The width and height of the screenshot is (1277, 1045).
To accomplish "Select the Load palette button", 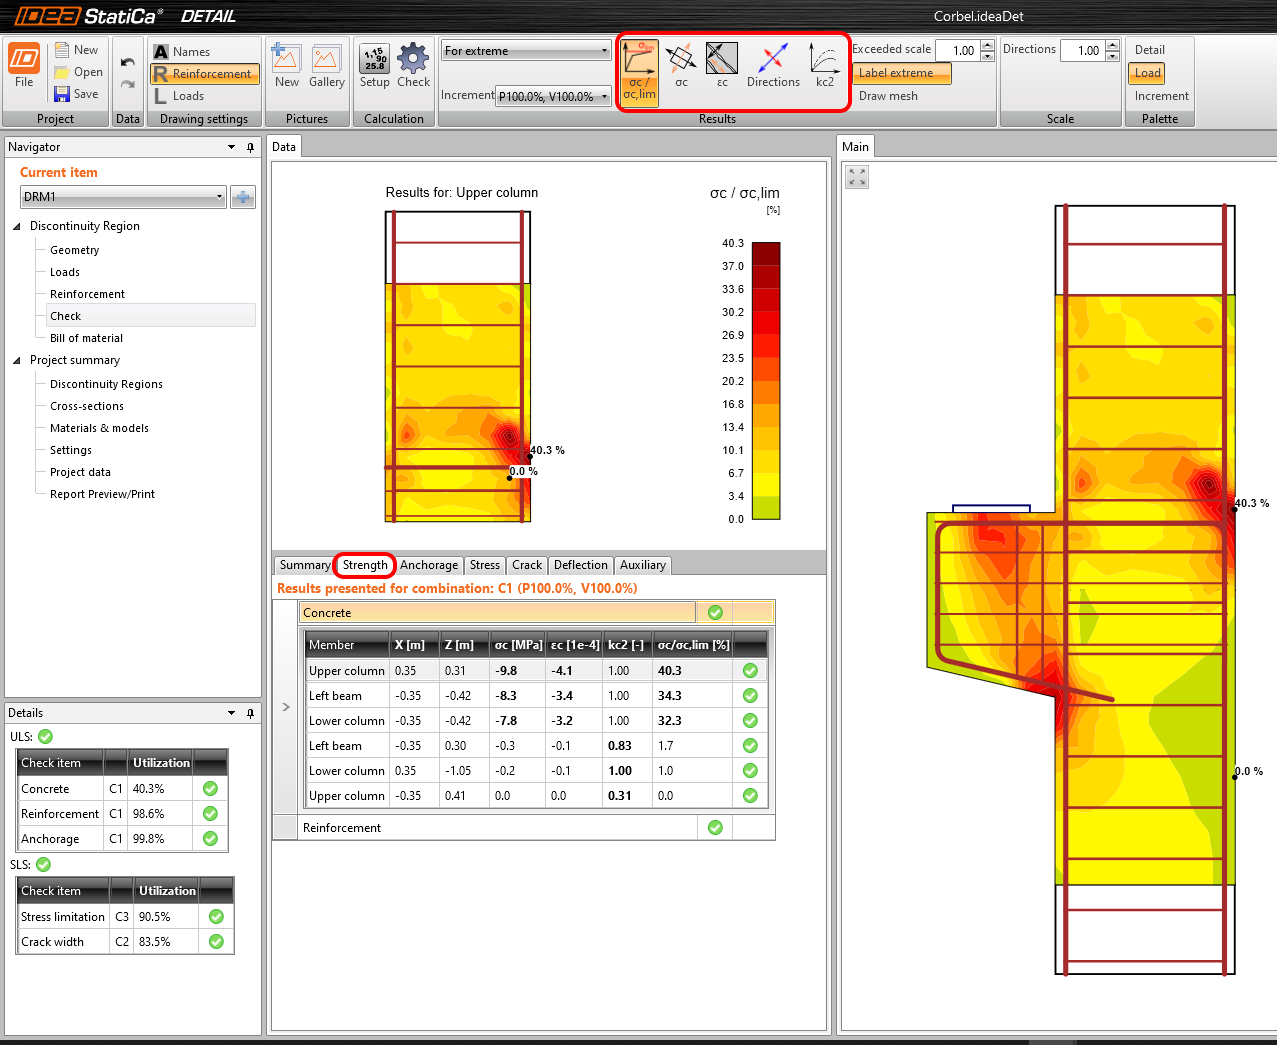I will point(1147,73).
